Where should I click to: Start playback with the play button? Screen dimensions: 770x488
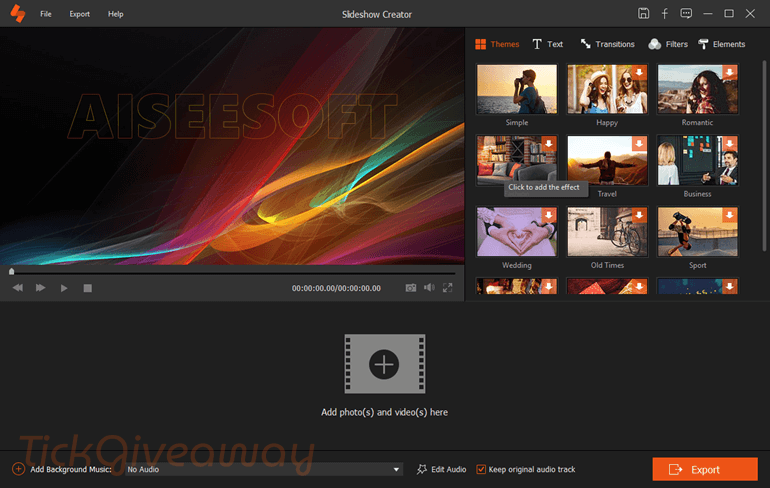[64, 288]
